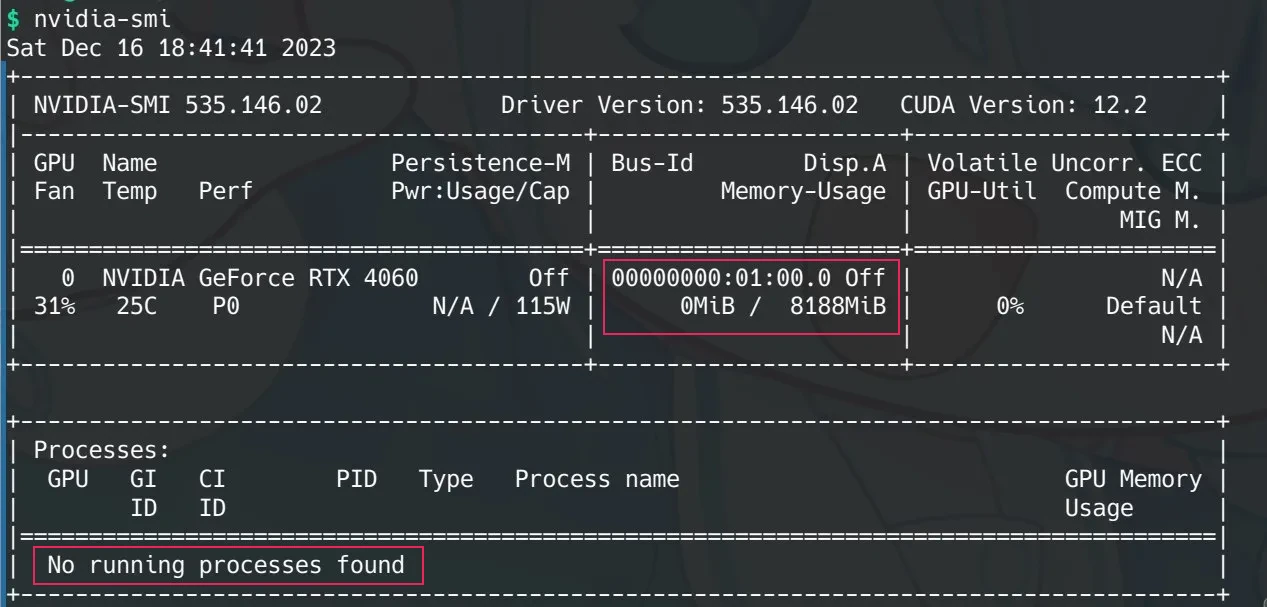Image resolution: width=1267 pixels, height=607 pixels.
Task: Click the Memory-Usage column header
Action: [x=803, y=191]
